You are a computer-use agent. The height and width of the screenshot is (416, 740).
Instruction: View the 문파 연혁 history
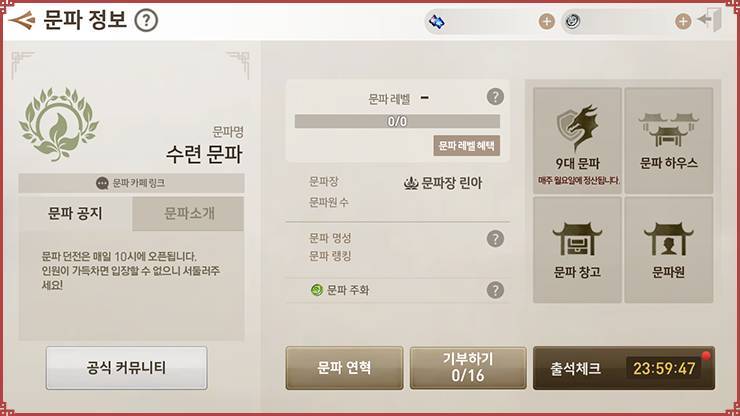[x=344, y=368]
